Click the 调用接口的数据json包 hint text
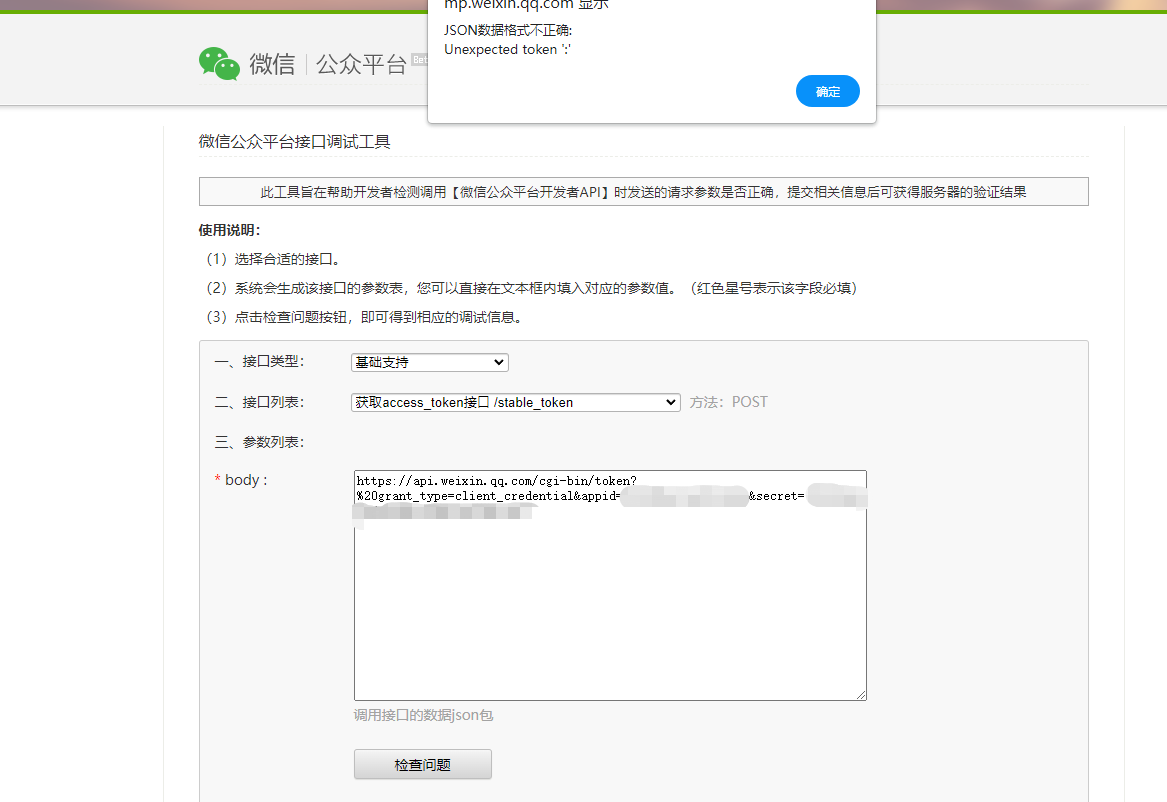 [423, 715]
